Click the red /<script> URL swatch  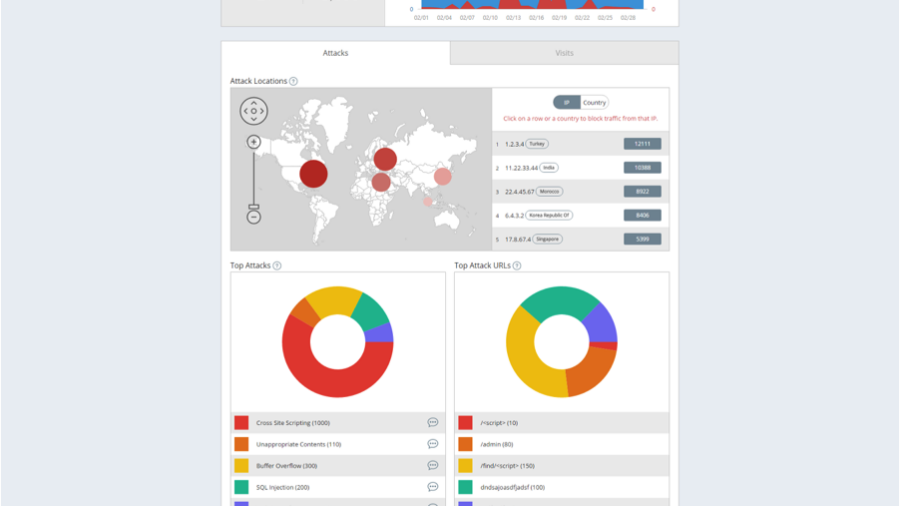point(465,423)
